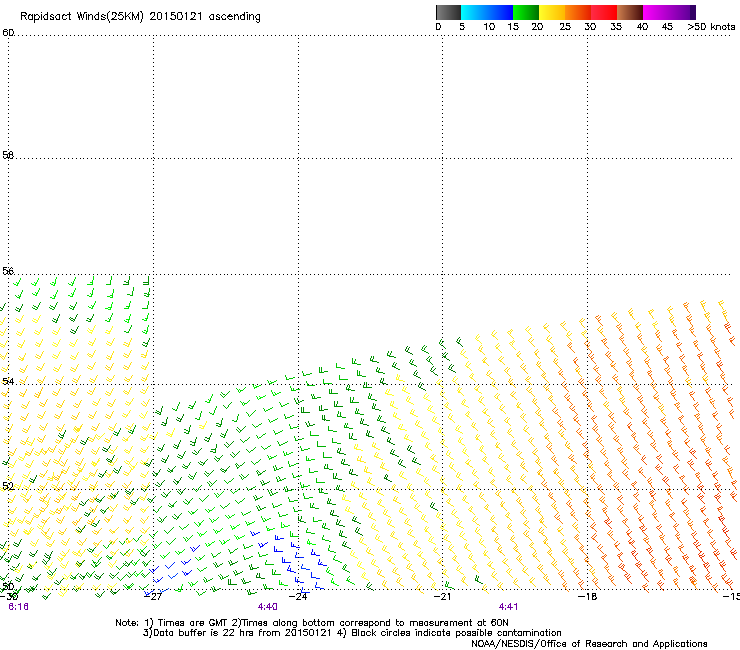The height and width of the screenshot is (650, 740).
Task: Click the 'Data buffer is 22 hrs' note line
Action: click(x=352, y=633)
